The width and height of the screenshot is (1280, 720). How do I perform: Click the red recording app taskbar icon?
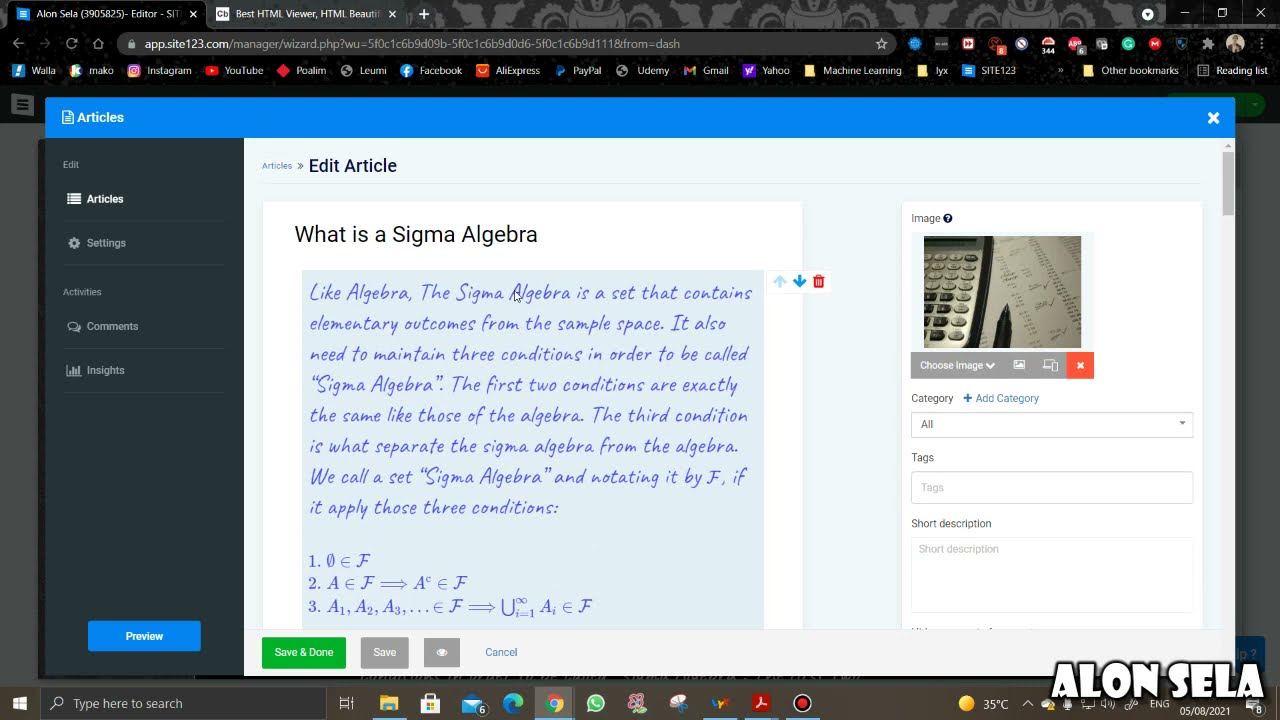(802, 703)
